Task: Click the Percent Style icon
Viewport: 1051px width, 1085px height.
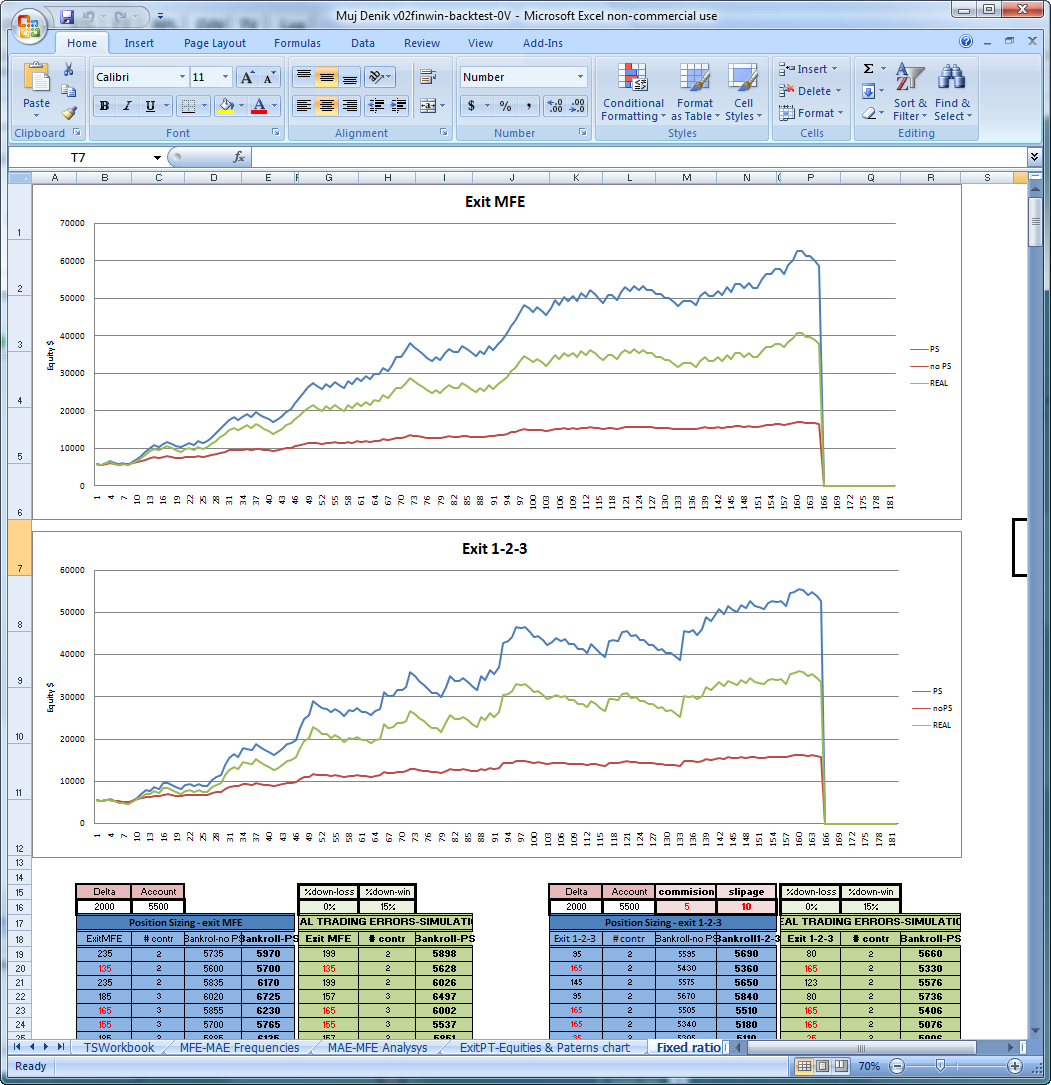Action: pyautogui.click(x=505, y=106)
